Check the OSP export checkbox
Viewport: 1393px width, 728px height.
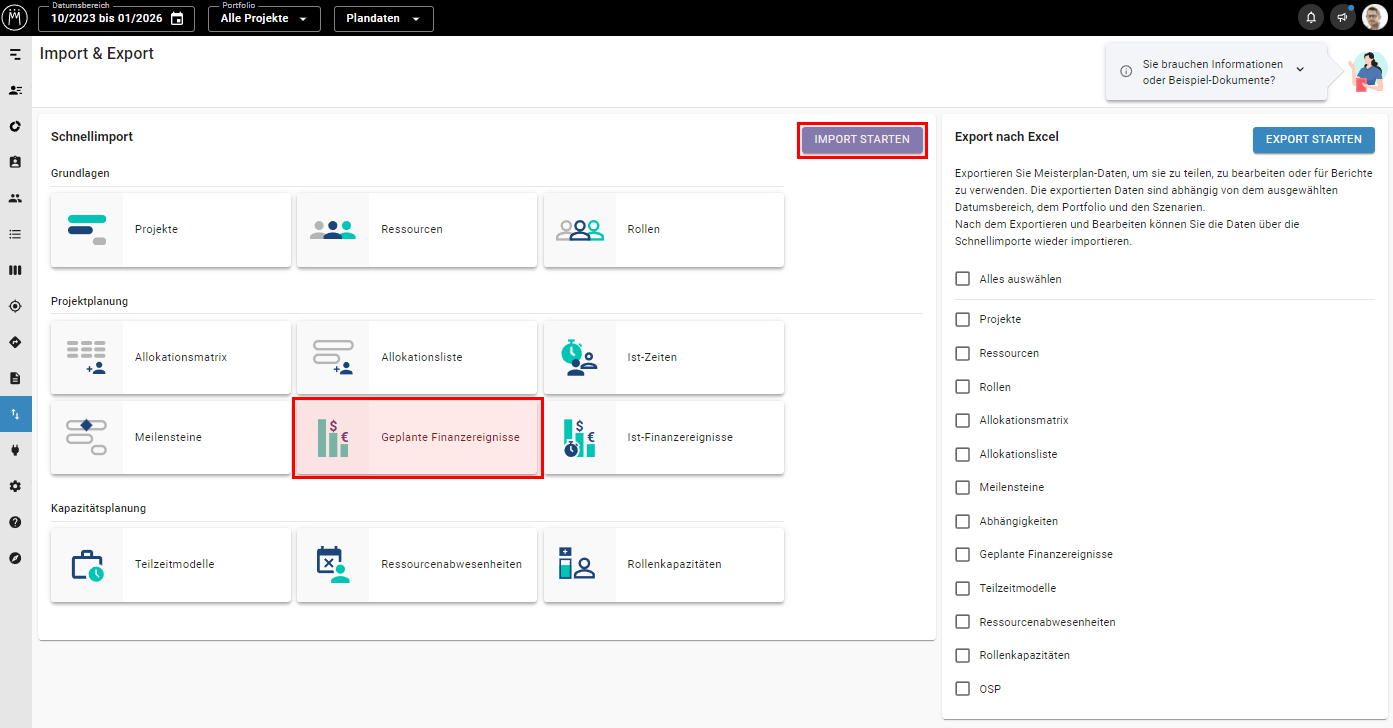click(x=963, y=689)
